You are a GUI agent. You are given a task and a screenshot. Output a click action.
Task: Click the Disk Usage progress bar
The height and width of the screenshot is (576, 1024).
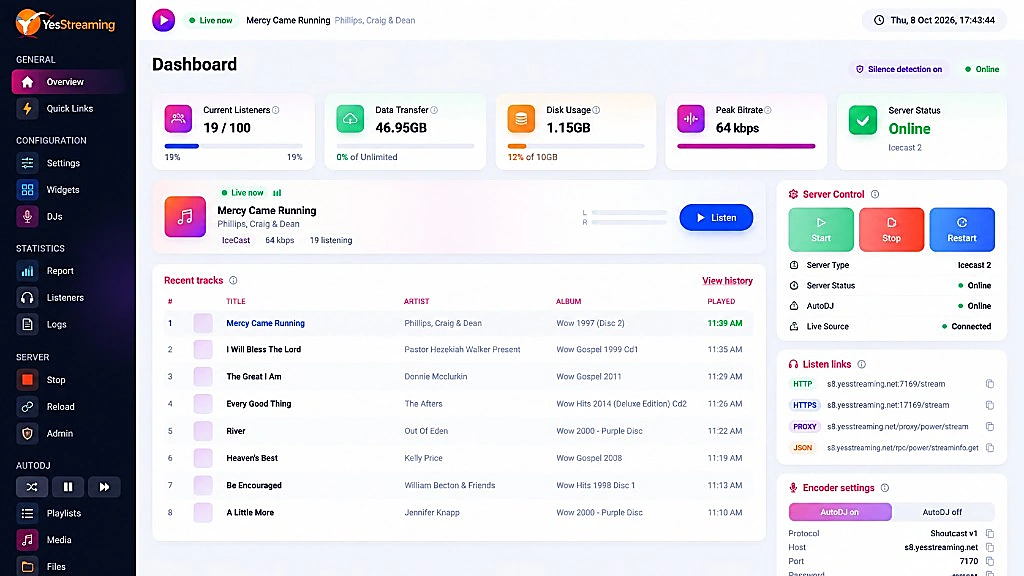point(576,146)
